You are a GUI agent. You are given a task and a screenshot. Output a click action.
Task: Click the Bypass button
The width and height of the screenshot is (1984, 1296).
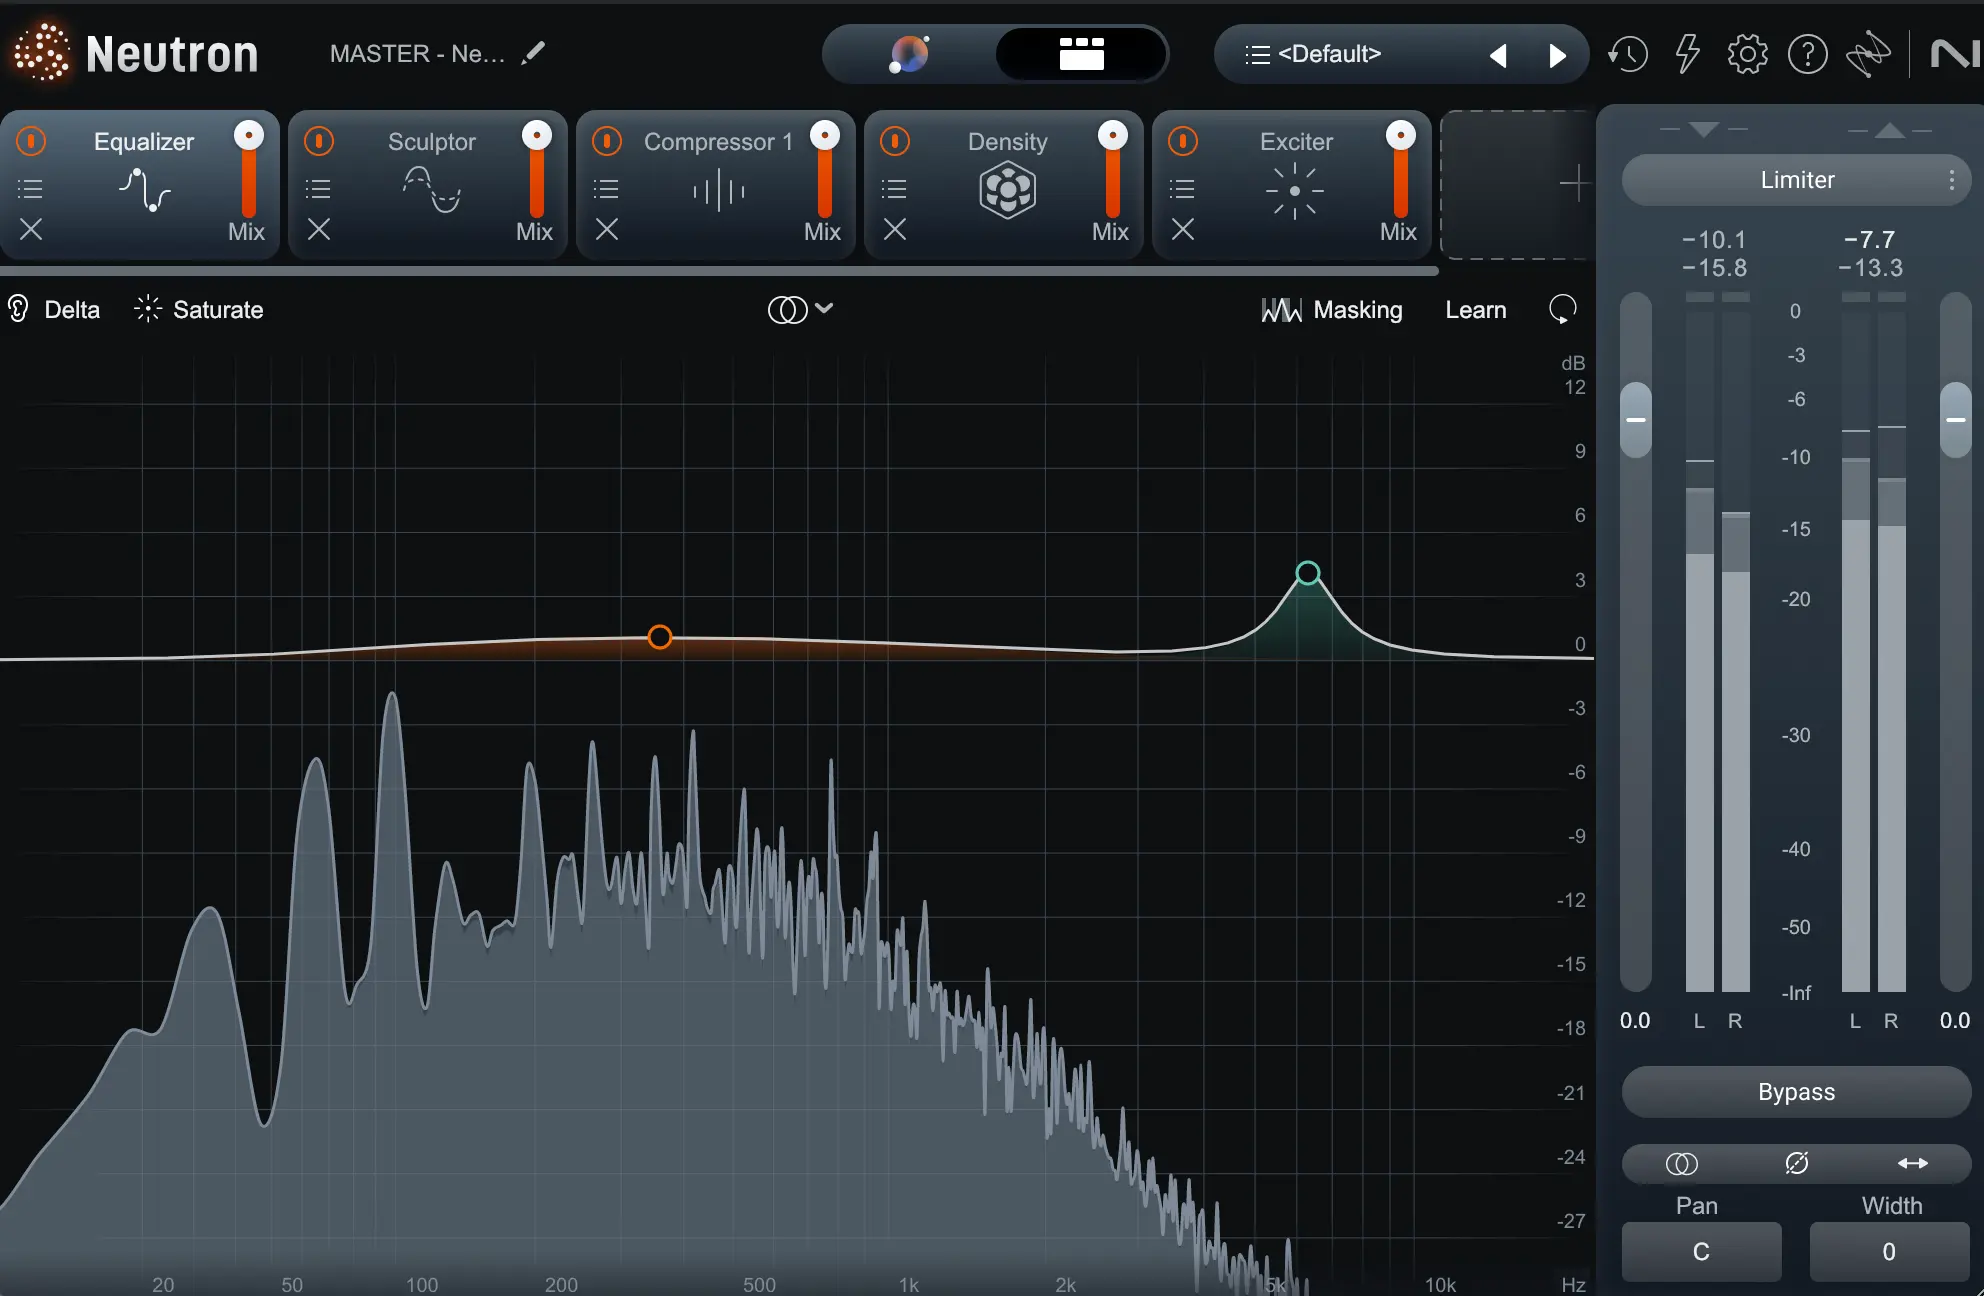[1796, 1092]
